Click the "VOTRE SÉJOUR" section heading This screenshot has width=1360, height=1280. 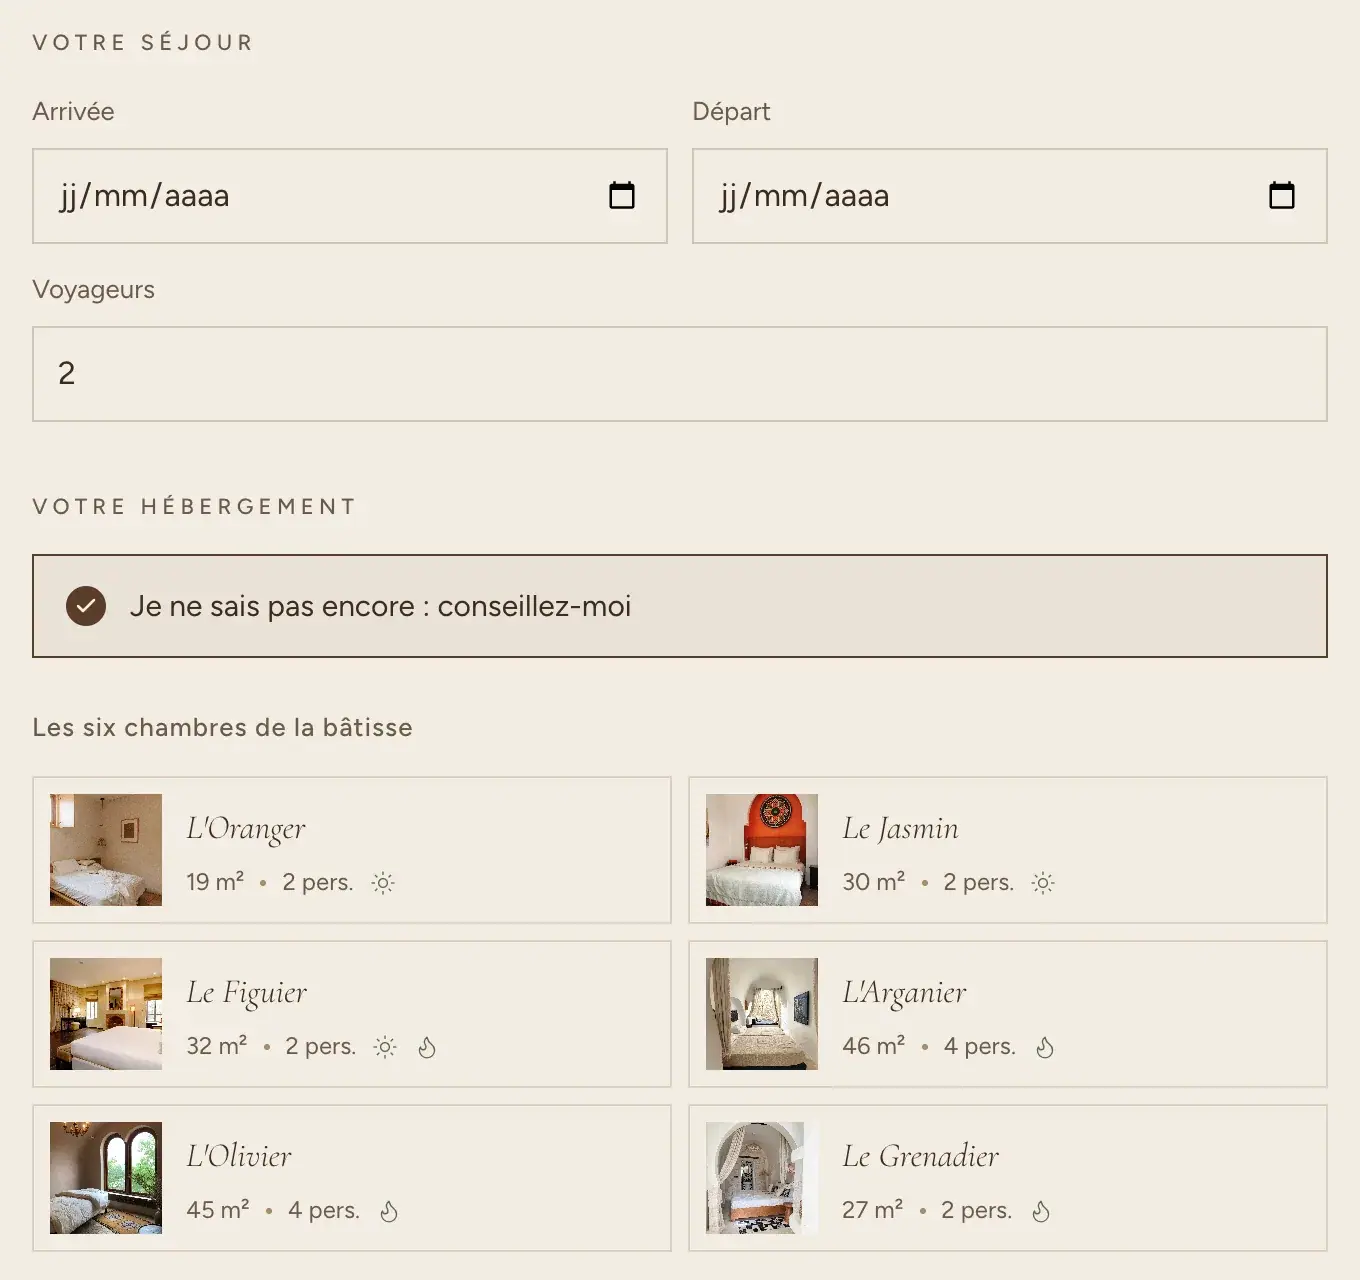pos(143,42)
